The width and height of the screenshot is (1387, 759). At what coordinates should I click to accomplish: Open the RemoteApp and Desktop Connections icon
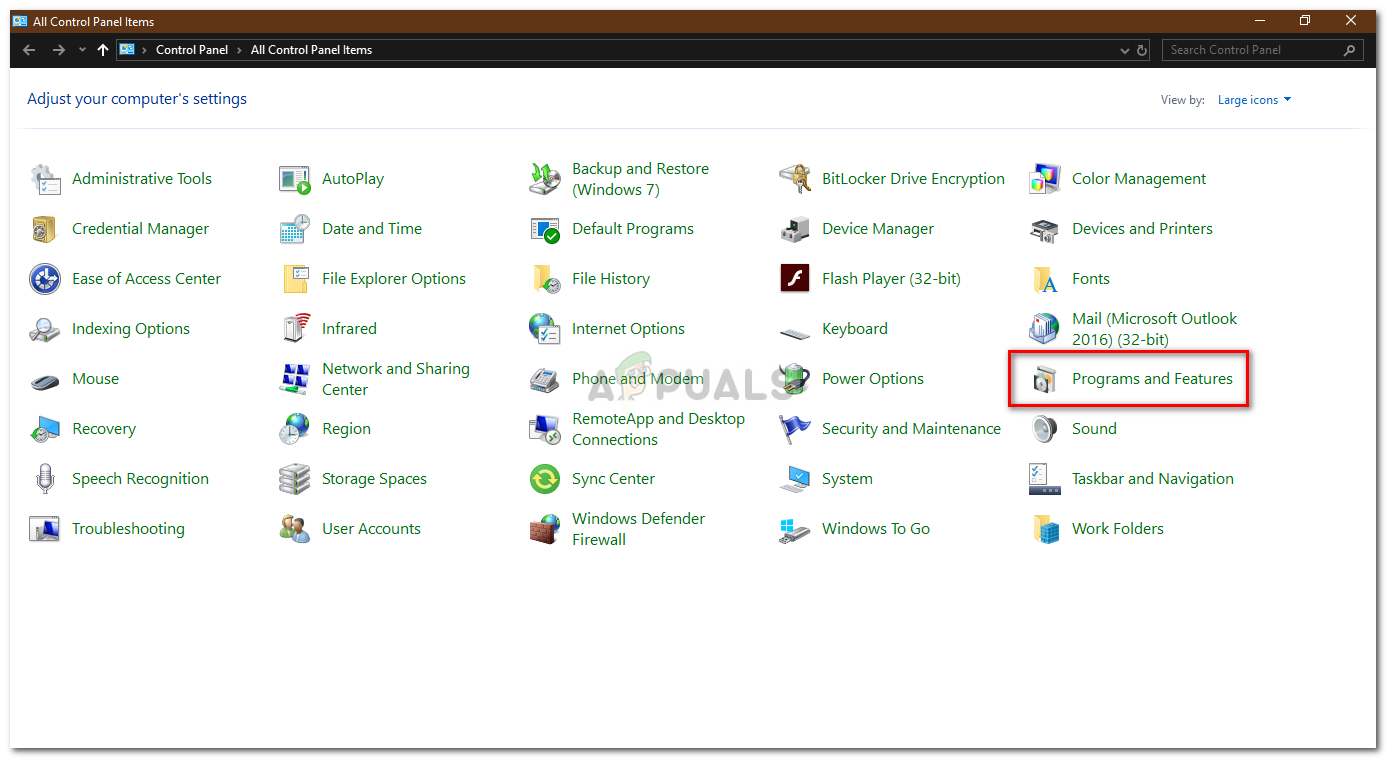545,429
